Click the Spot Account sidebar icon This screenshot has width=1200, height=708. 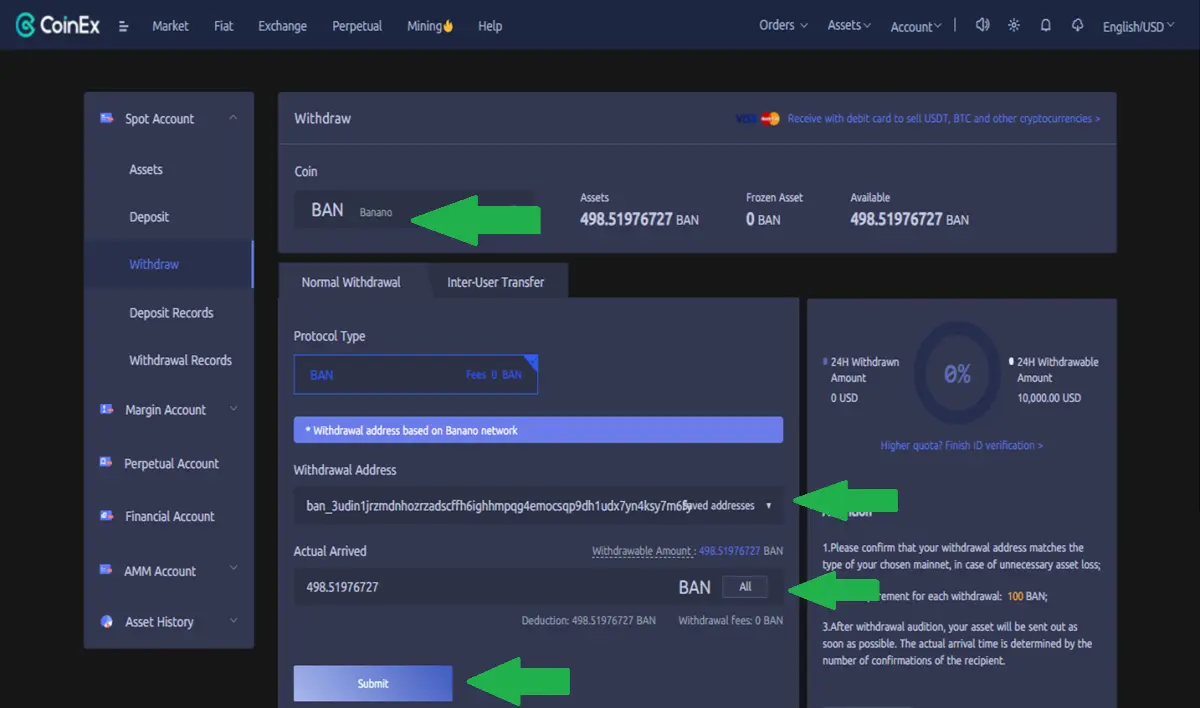coord(107,118)
